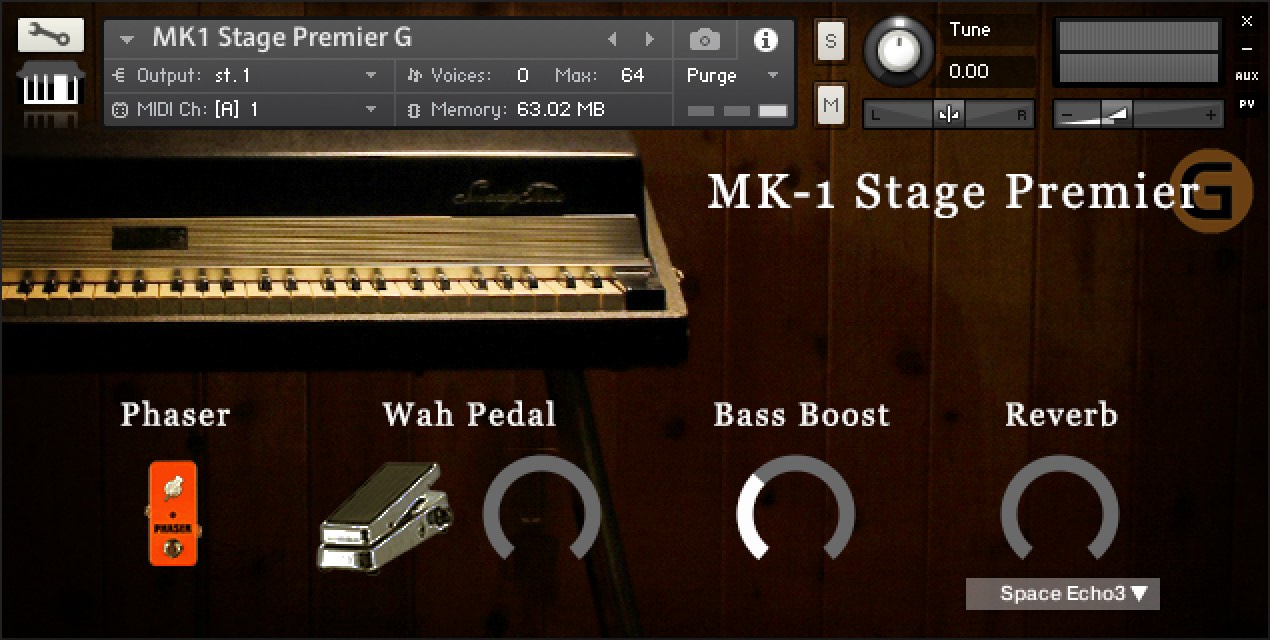Click the orange Phaser pedal

[173, 513]
